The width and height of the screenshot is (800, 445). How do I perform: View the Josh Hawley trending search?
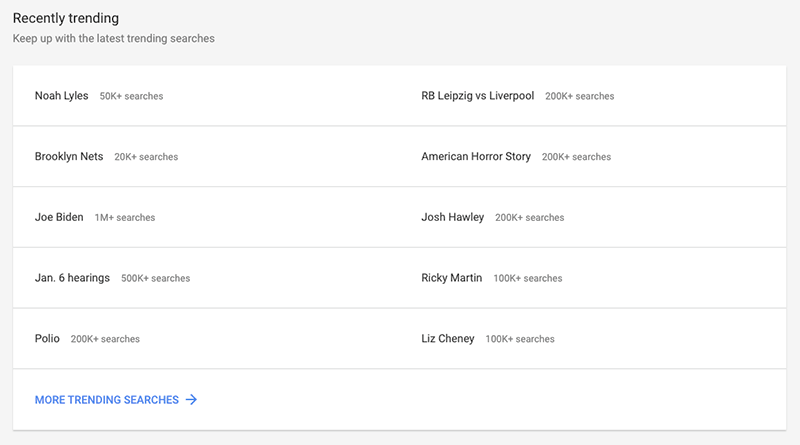[x=453, y=217]
